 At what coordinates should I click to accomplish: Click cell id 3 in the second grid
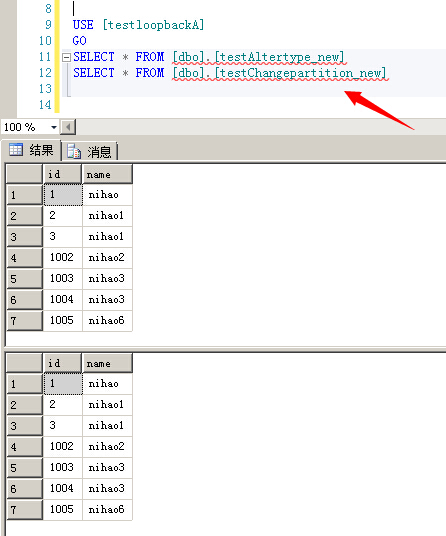pos(63,426)
